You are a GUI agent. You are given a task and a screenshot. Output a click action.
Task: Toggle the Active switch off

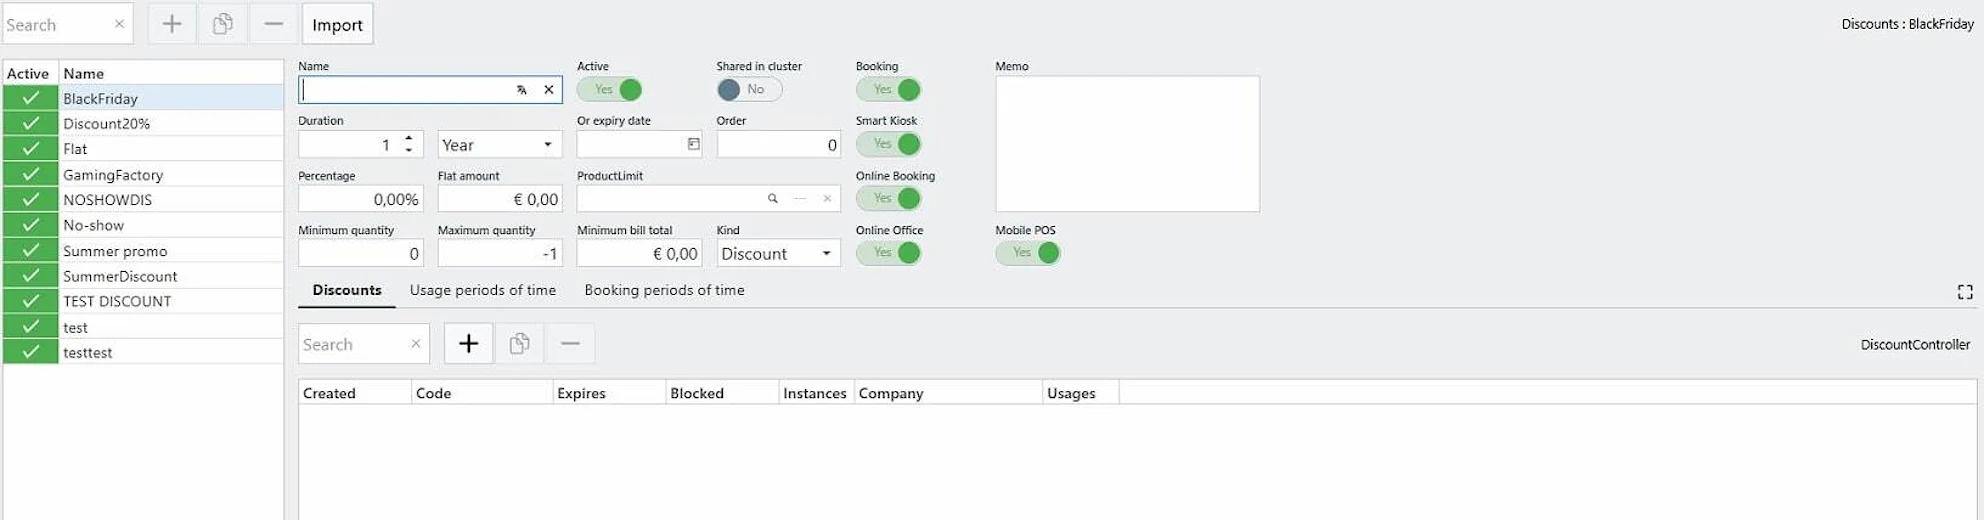(x=610, y=90)
